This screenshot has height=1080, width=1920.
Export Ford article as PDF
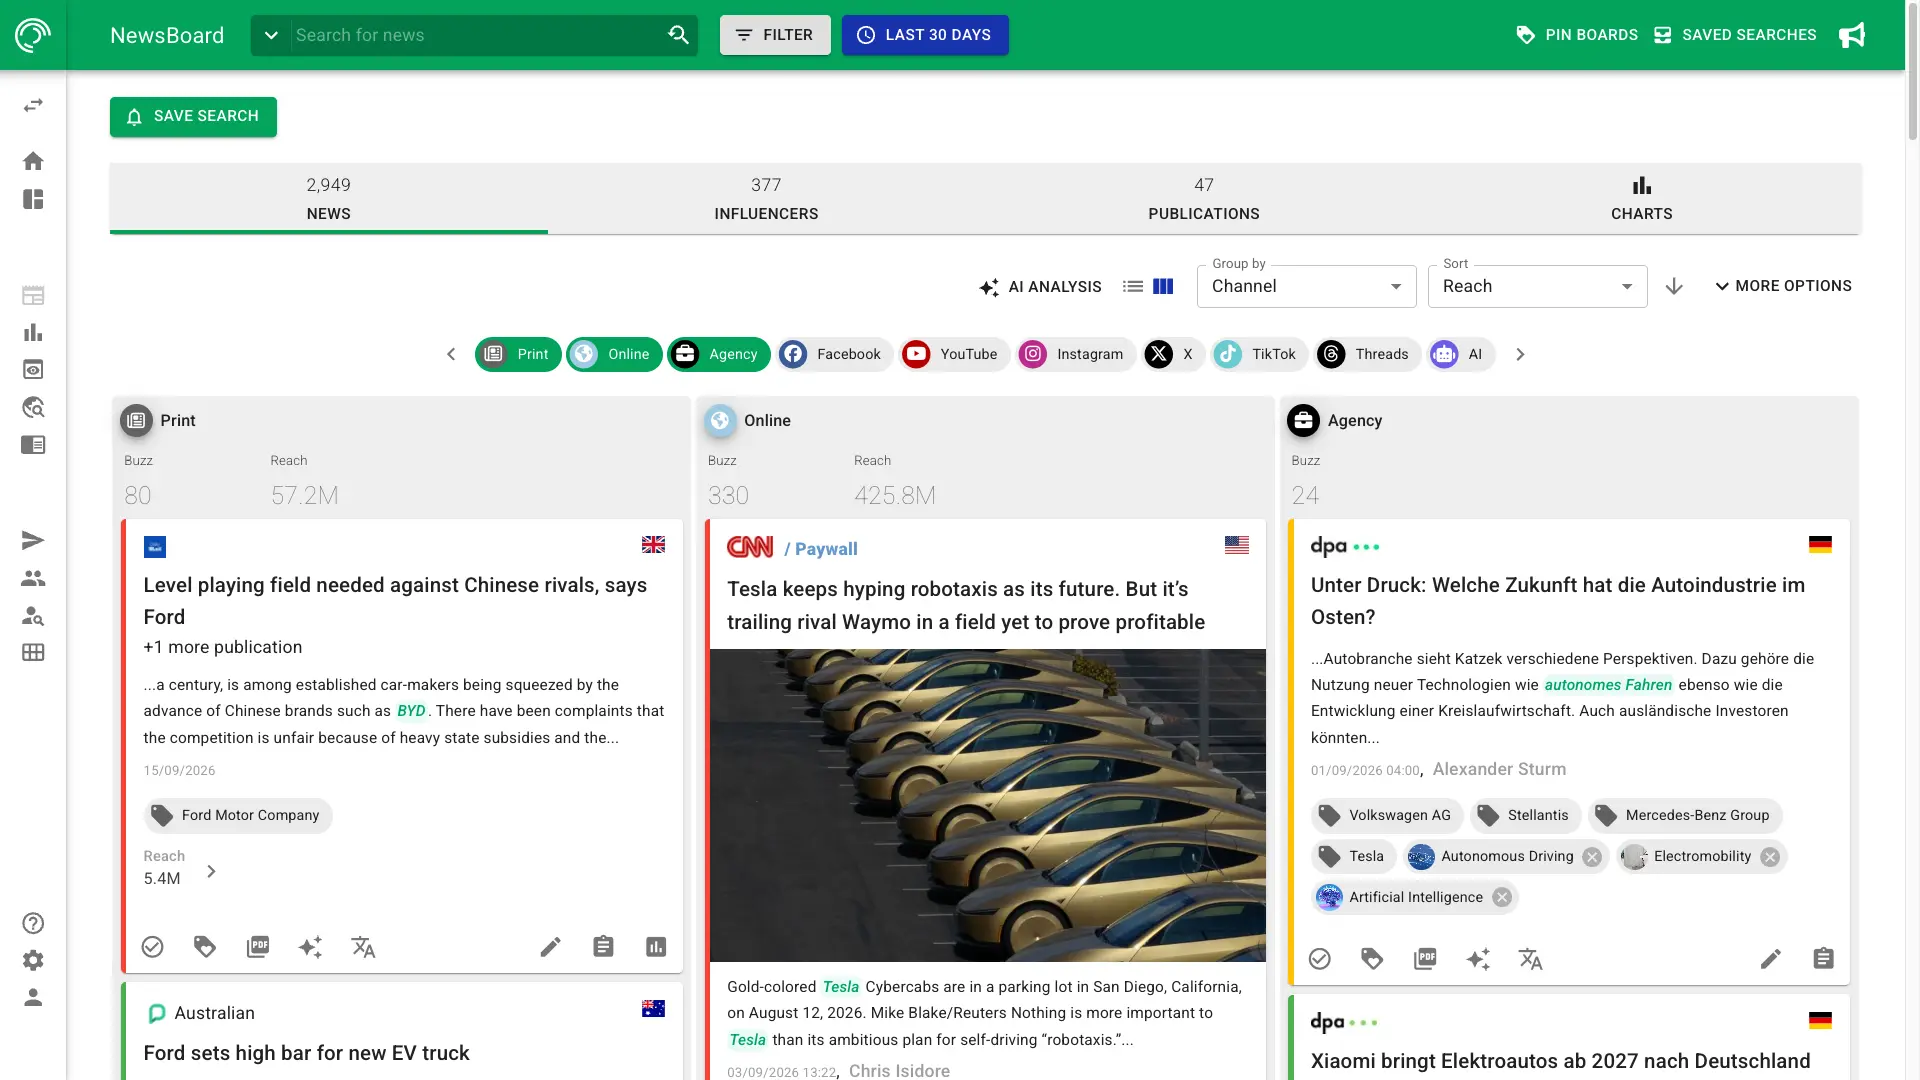point(258,947)
